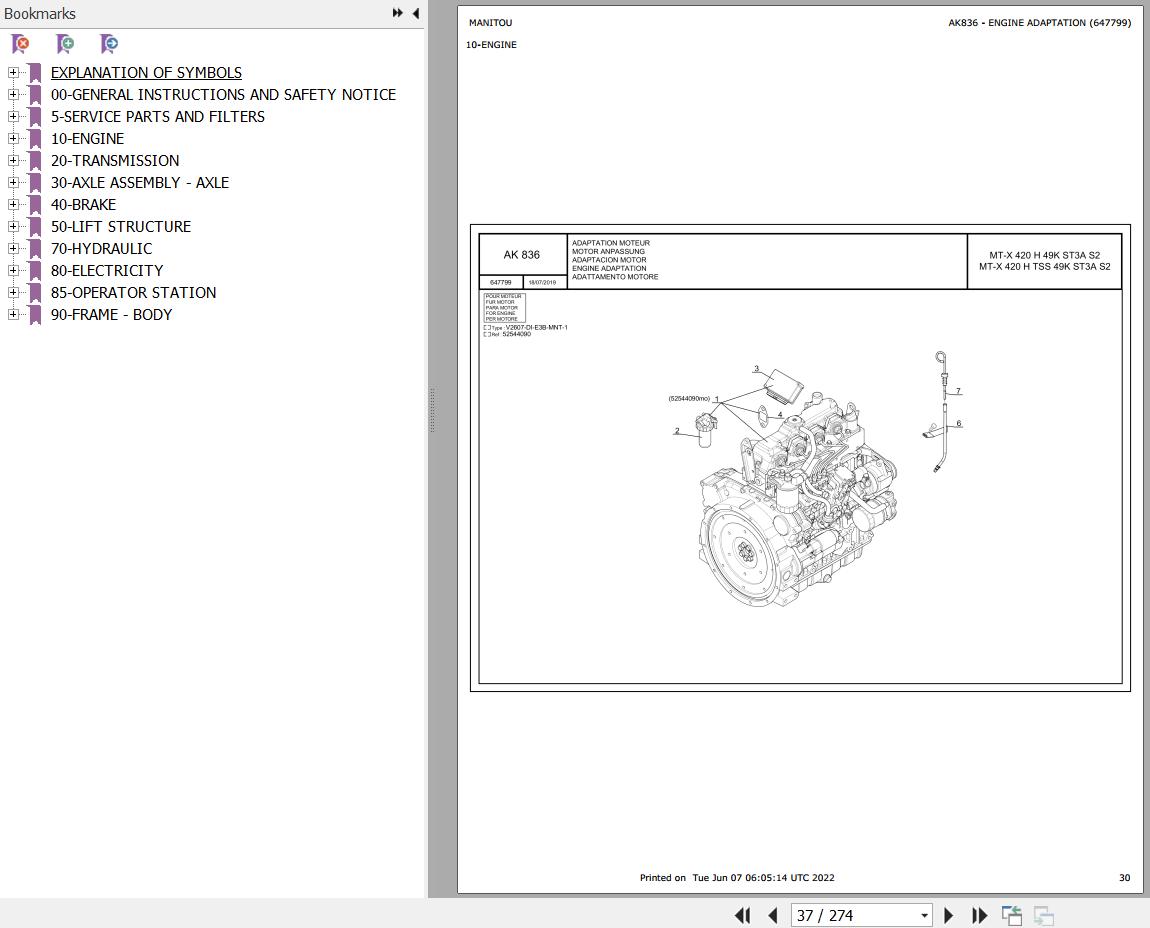Go to the first page
The image size is (1150, 928).
click(742, 915)
